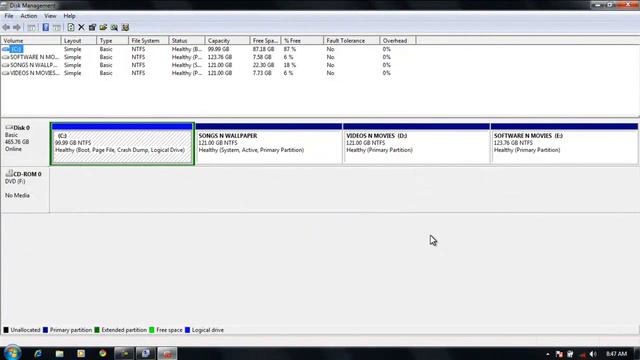
Task: Click the 87 % free value
Action: pos(290,49)
